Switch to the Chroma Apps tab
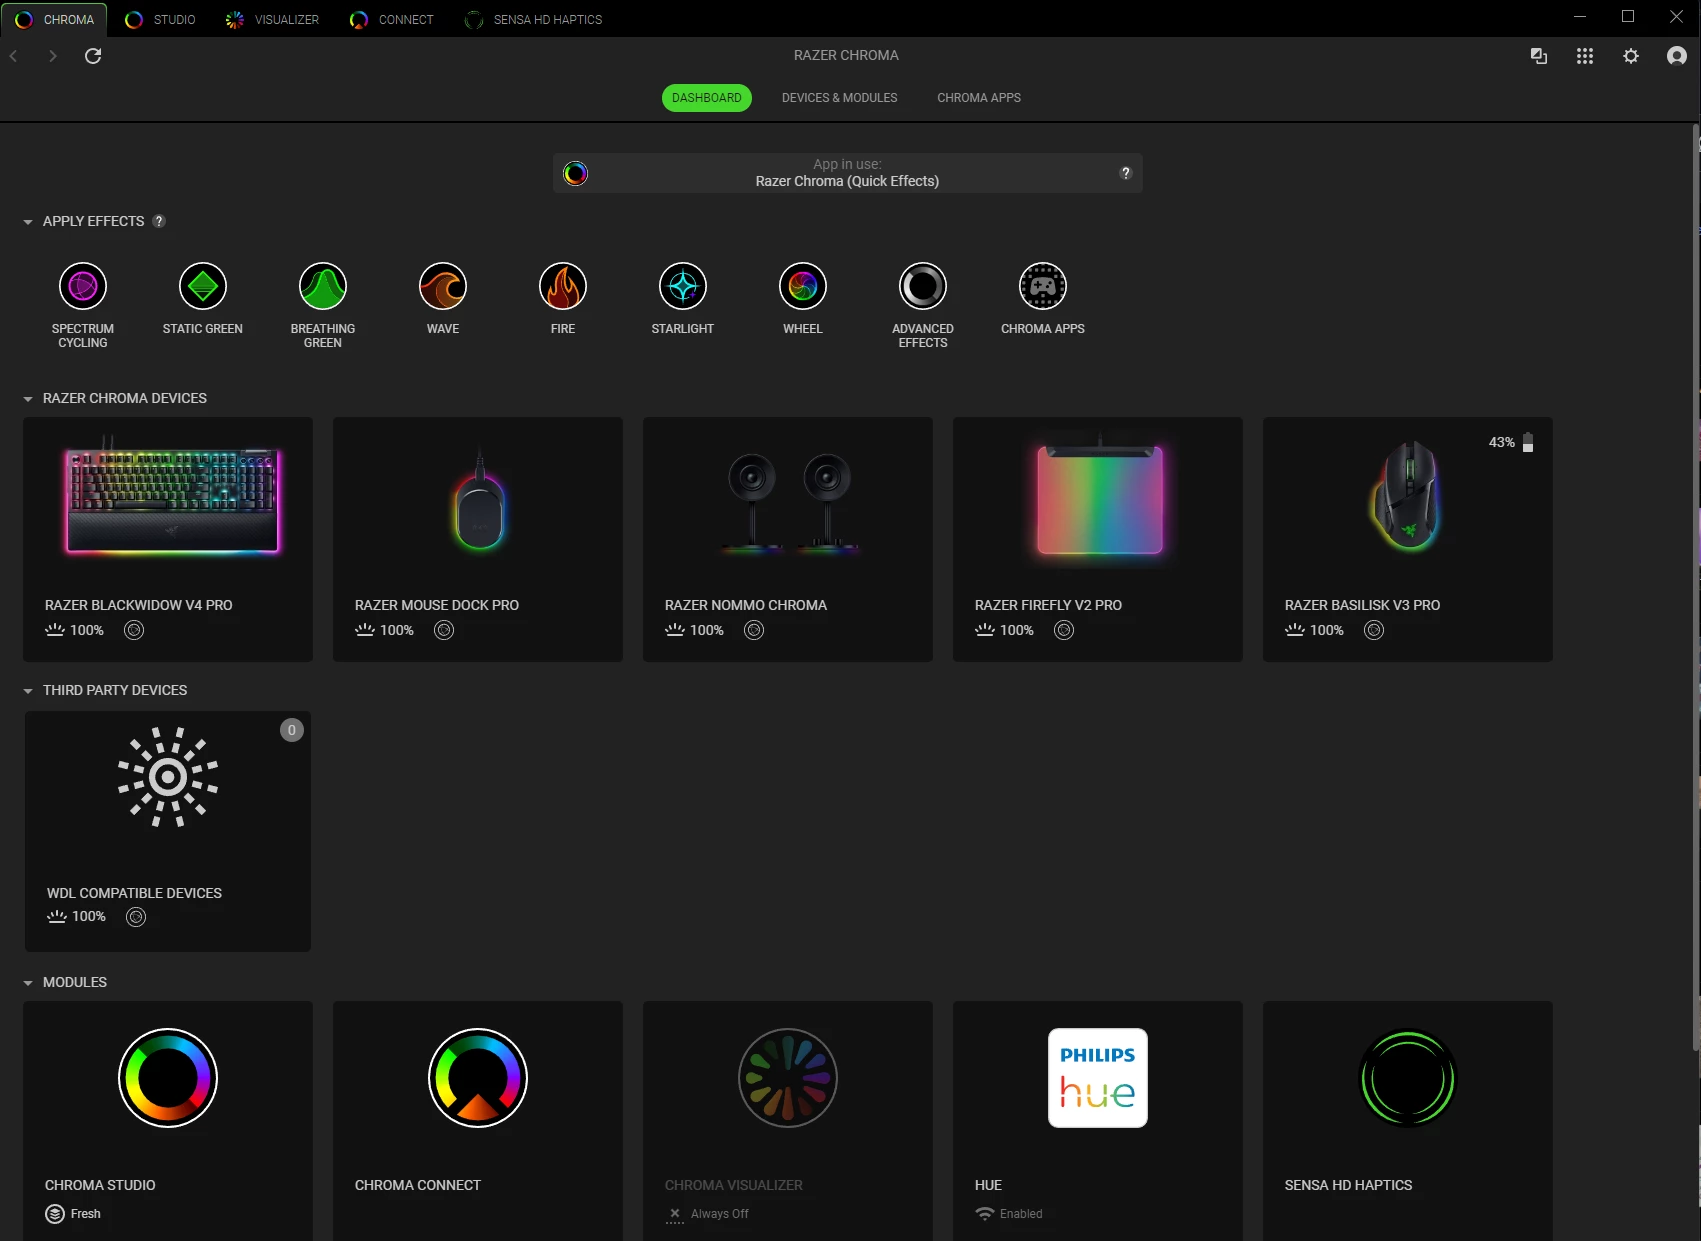The width and height of the screenshot is (1701, 1241). click(x=979, y=98)
